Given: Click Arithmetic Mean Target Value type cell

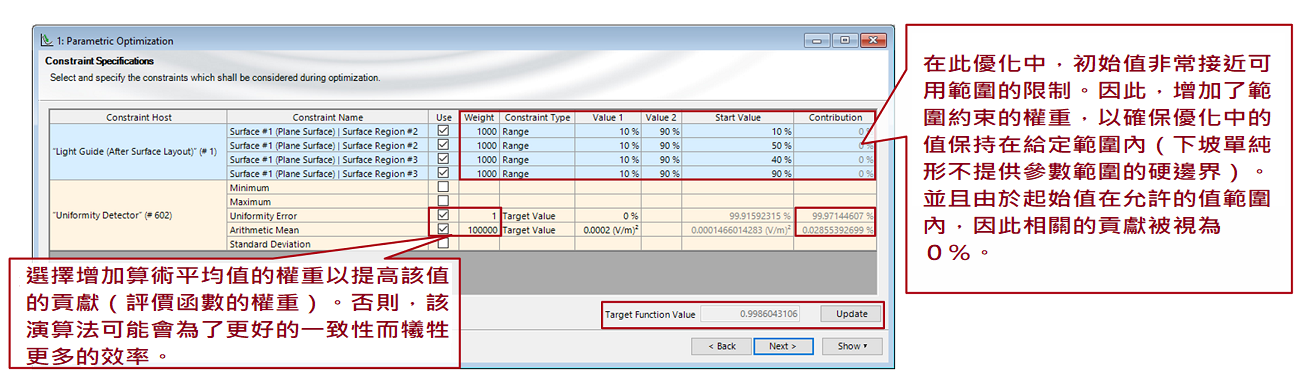Looking at the screenshot, I should (x=537, y=229).
